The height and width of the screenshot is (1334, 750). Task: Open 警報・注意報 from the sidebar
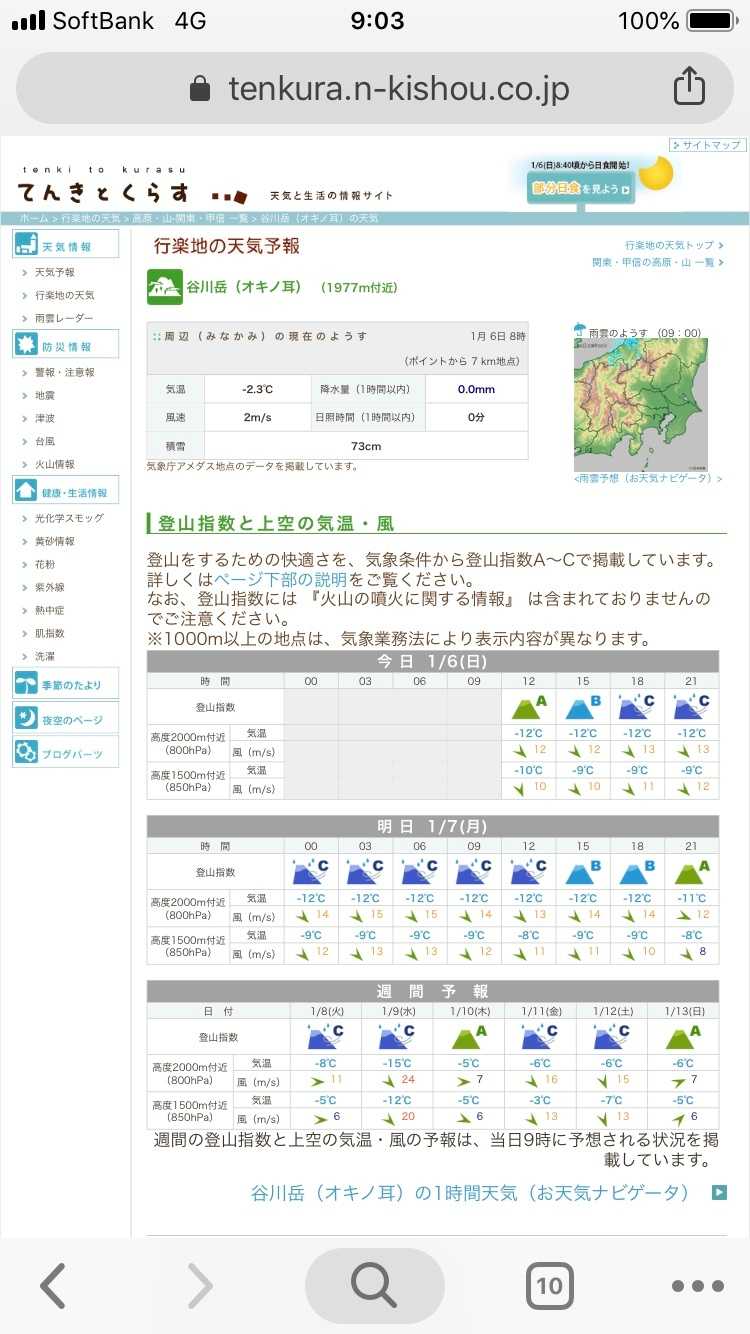coord(64,372)
